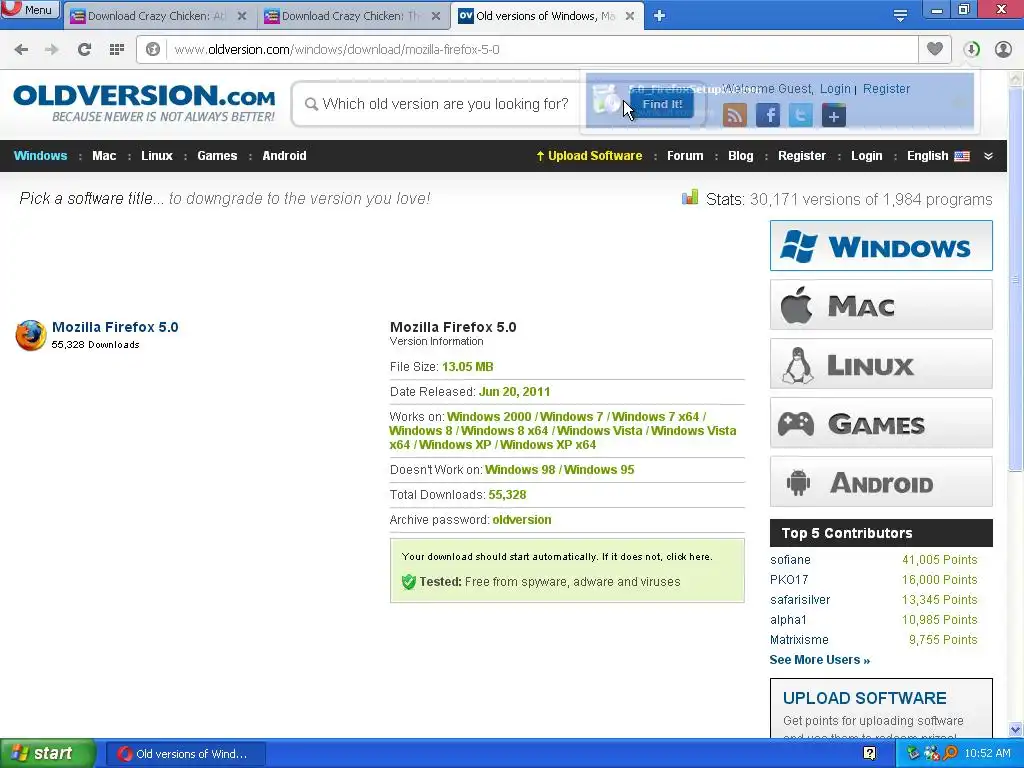Screen dimensions: 1024x768
Task: Click the Windows 98 link
Action: [520, 470]
